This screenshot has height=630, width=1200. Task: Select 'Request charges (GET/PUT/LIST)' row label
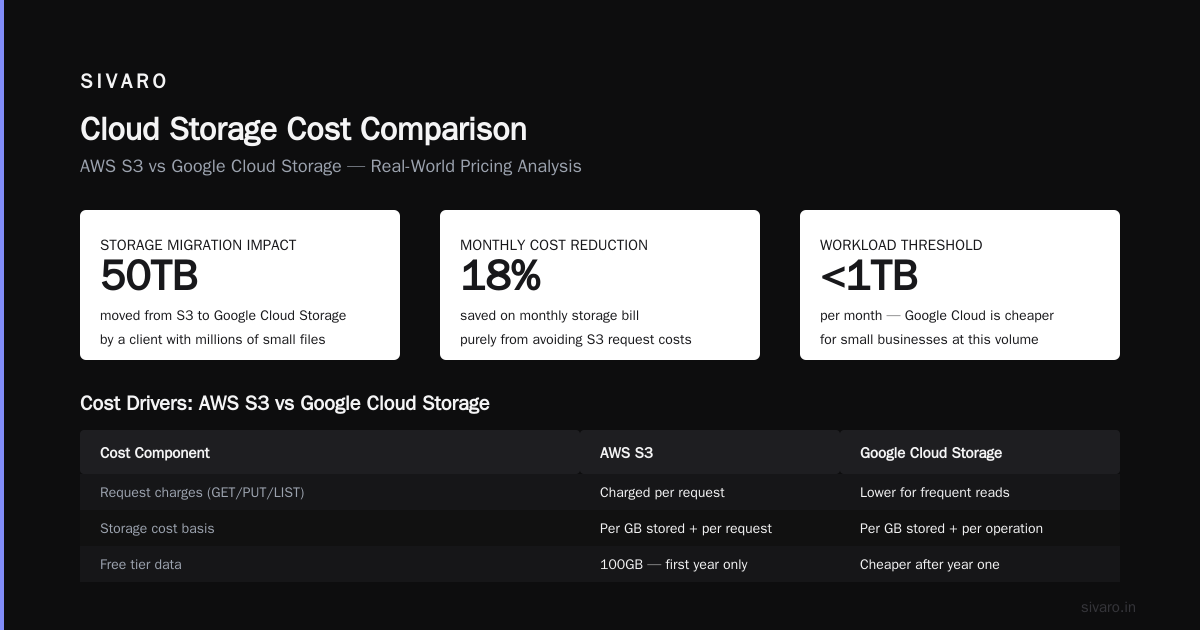tap(202, 492)
